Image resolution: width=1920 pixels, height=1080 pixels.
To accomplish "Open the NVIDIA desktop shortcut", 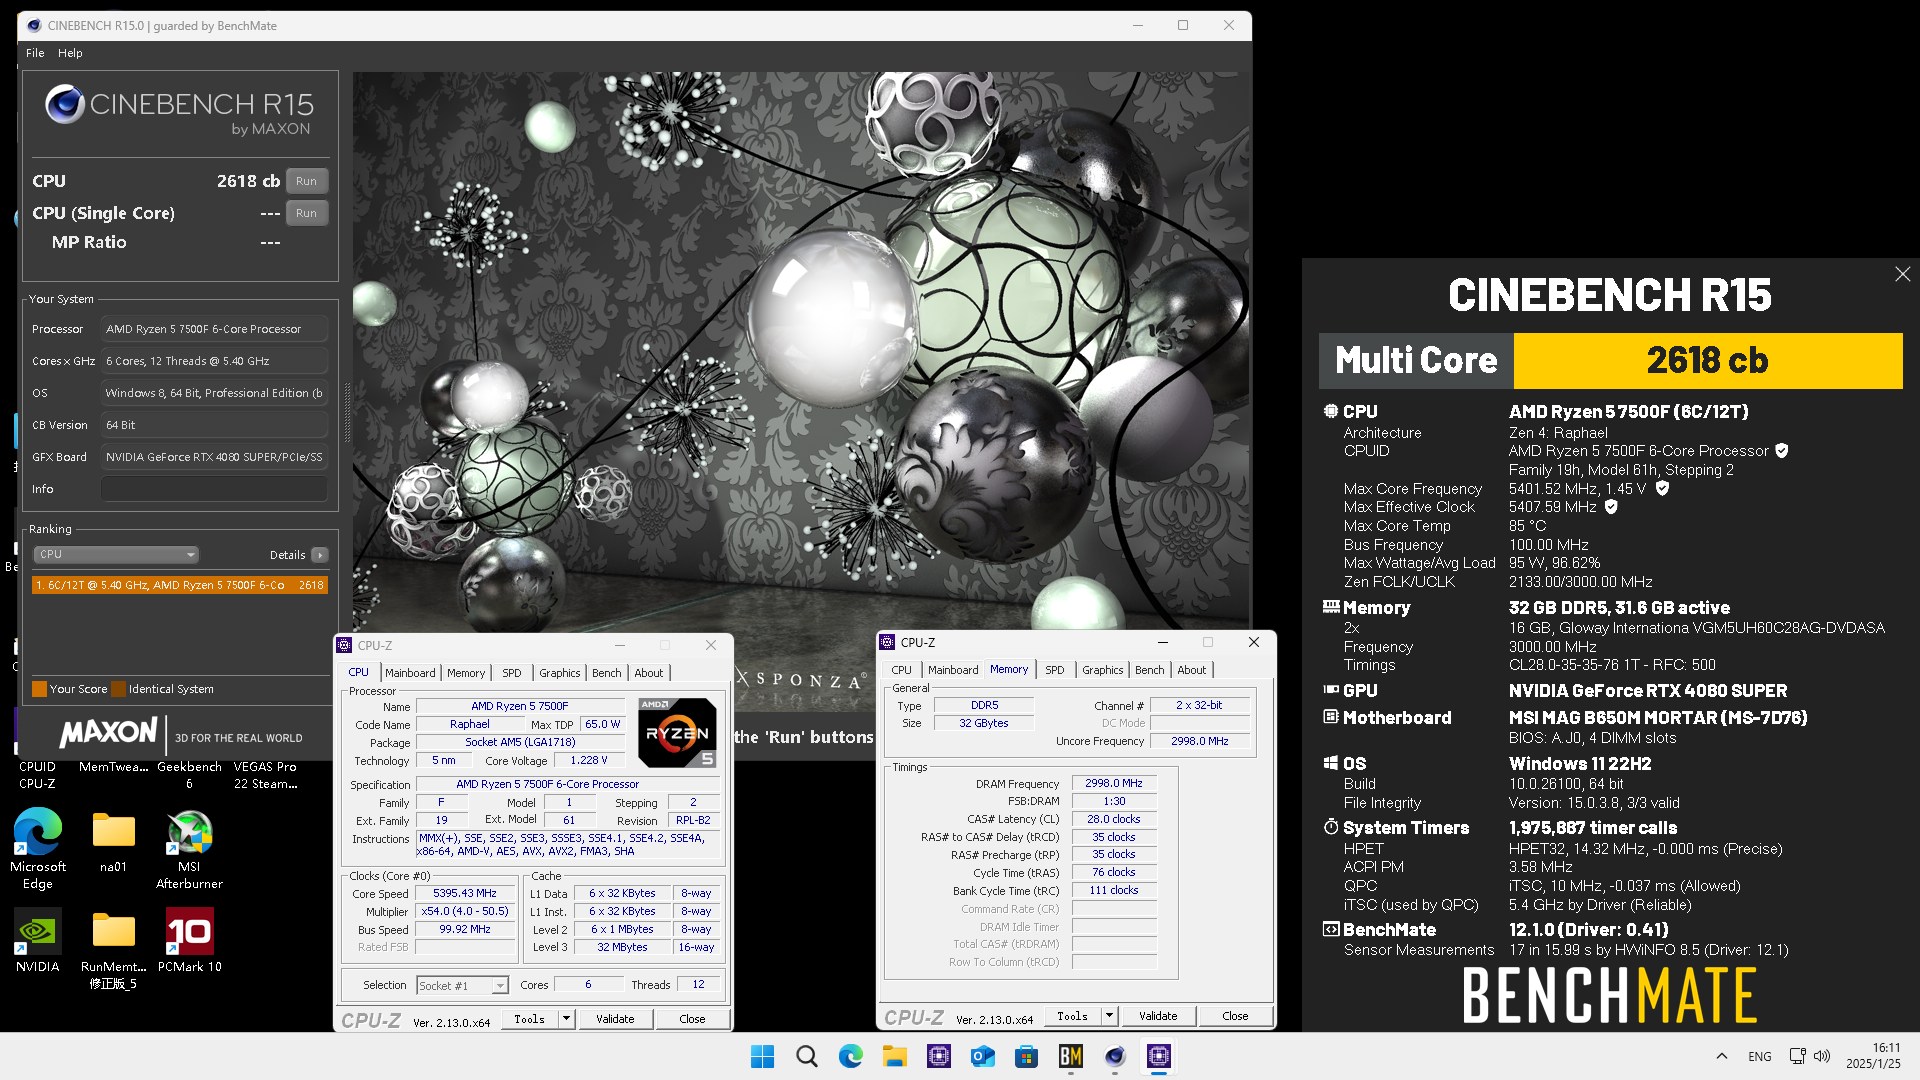I will tap(37, 940).
